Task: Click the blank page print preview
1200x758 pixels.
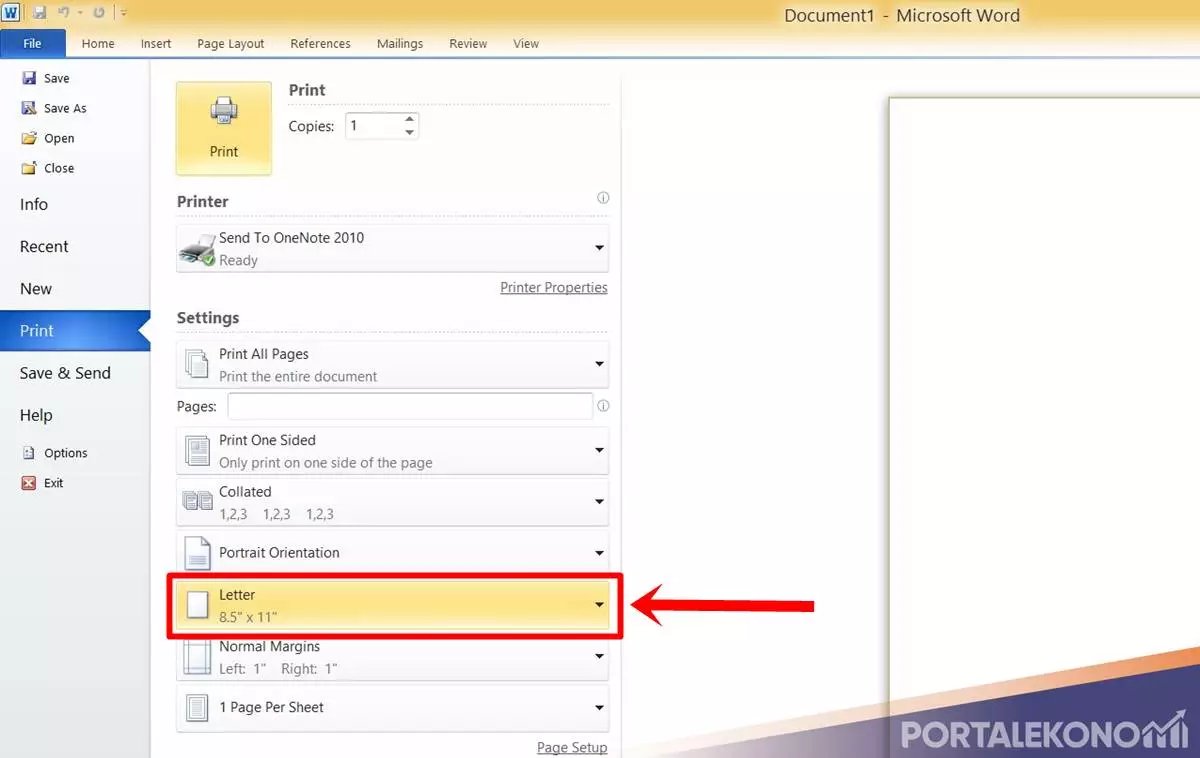Action: pyautogui.click(x=1044, y=427)
